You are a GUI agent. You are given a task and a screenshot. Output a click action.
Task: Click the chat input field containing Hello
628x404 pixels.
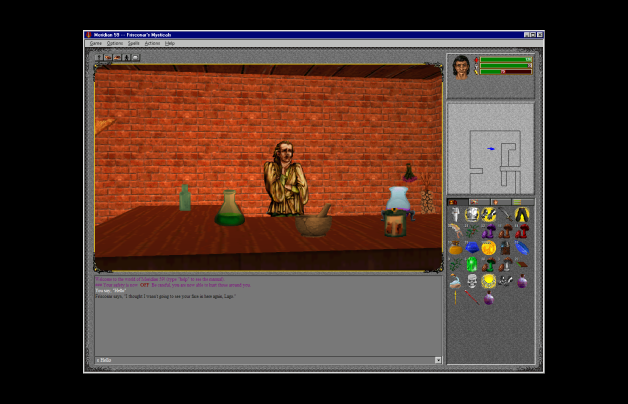click(x=265, y=360)
